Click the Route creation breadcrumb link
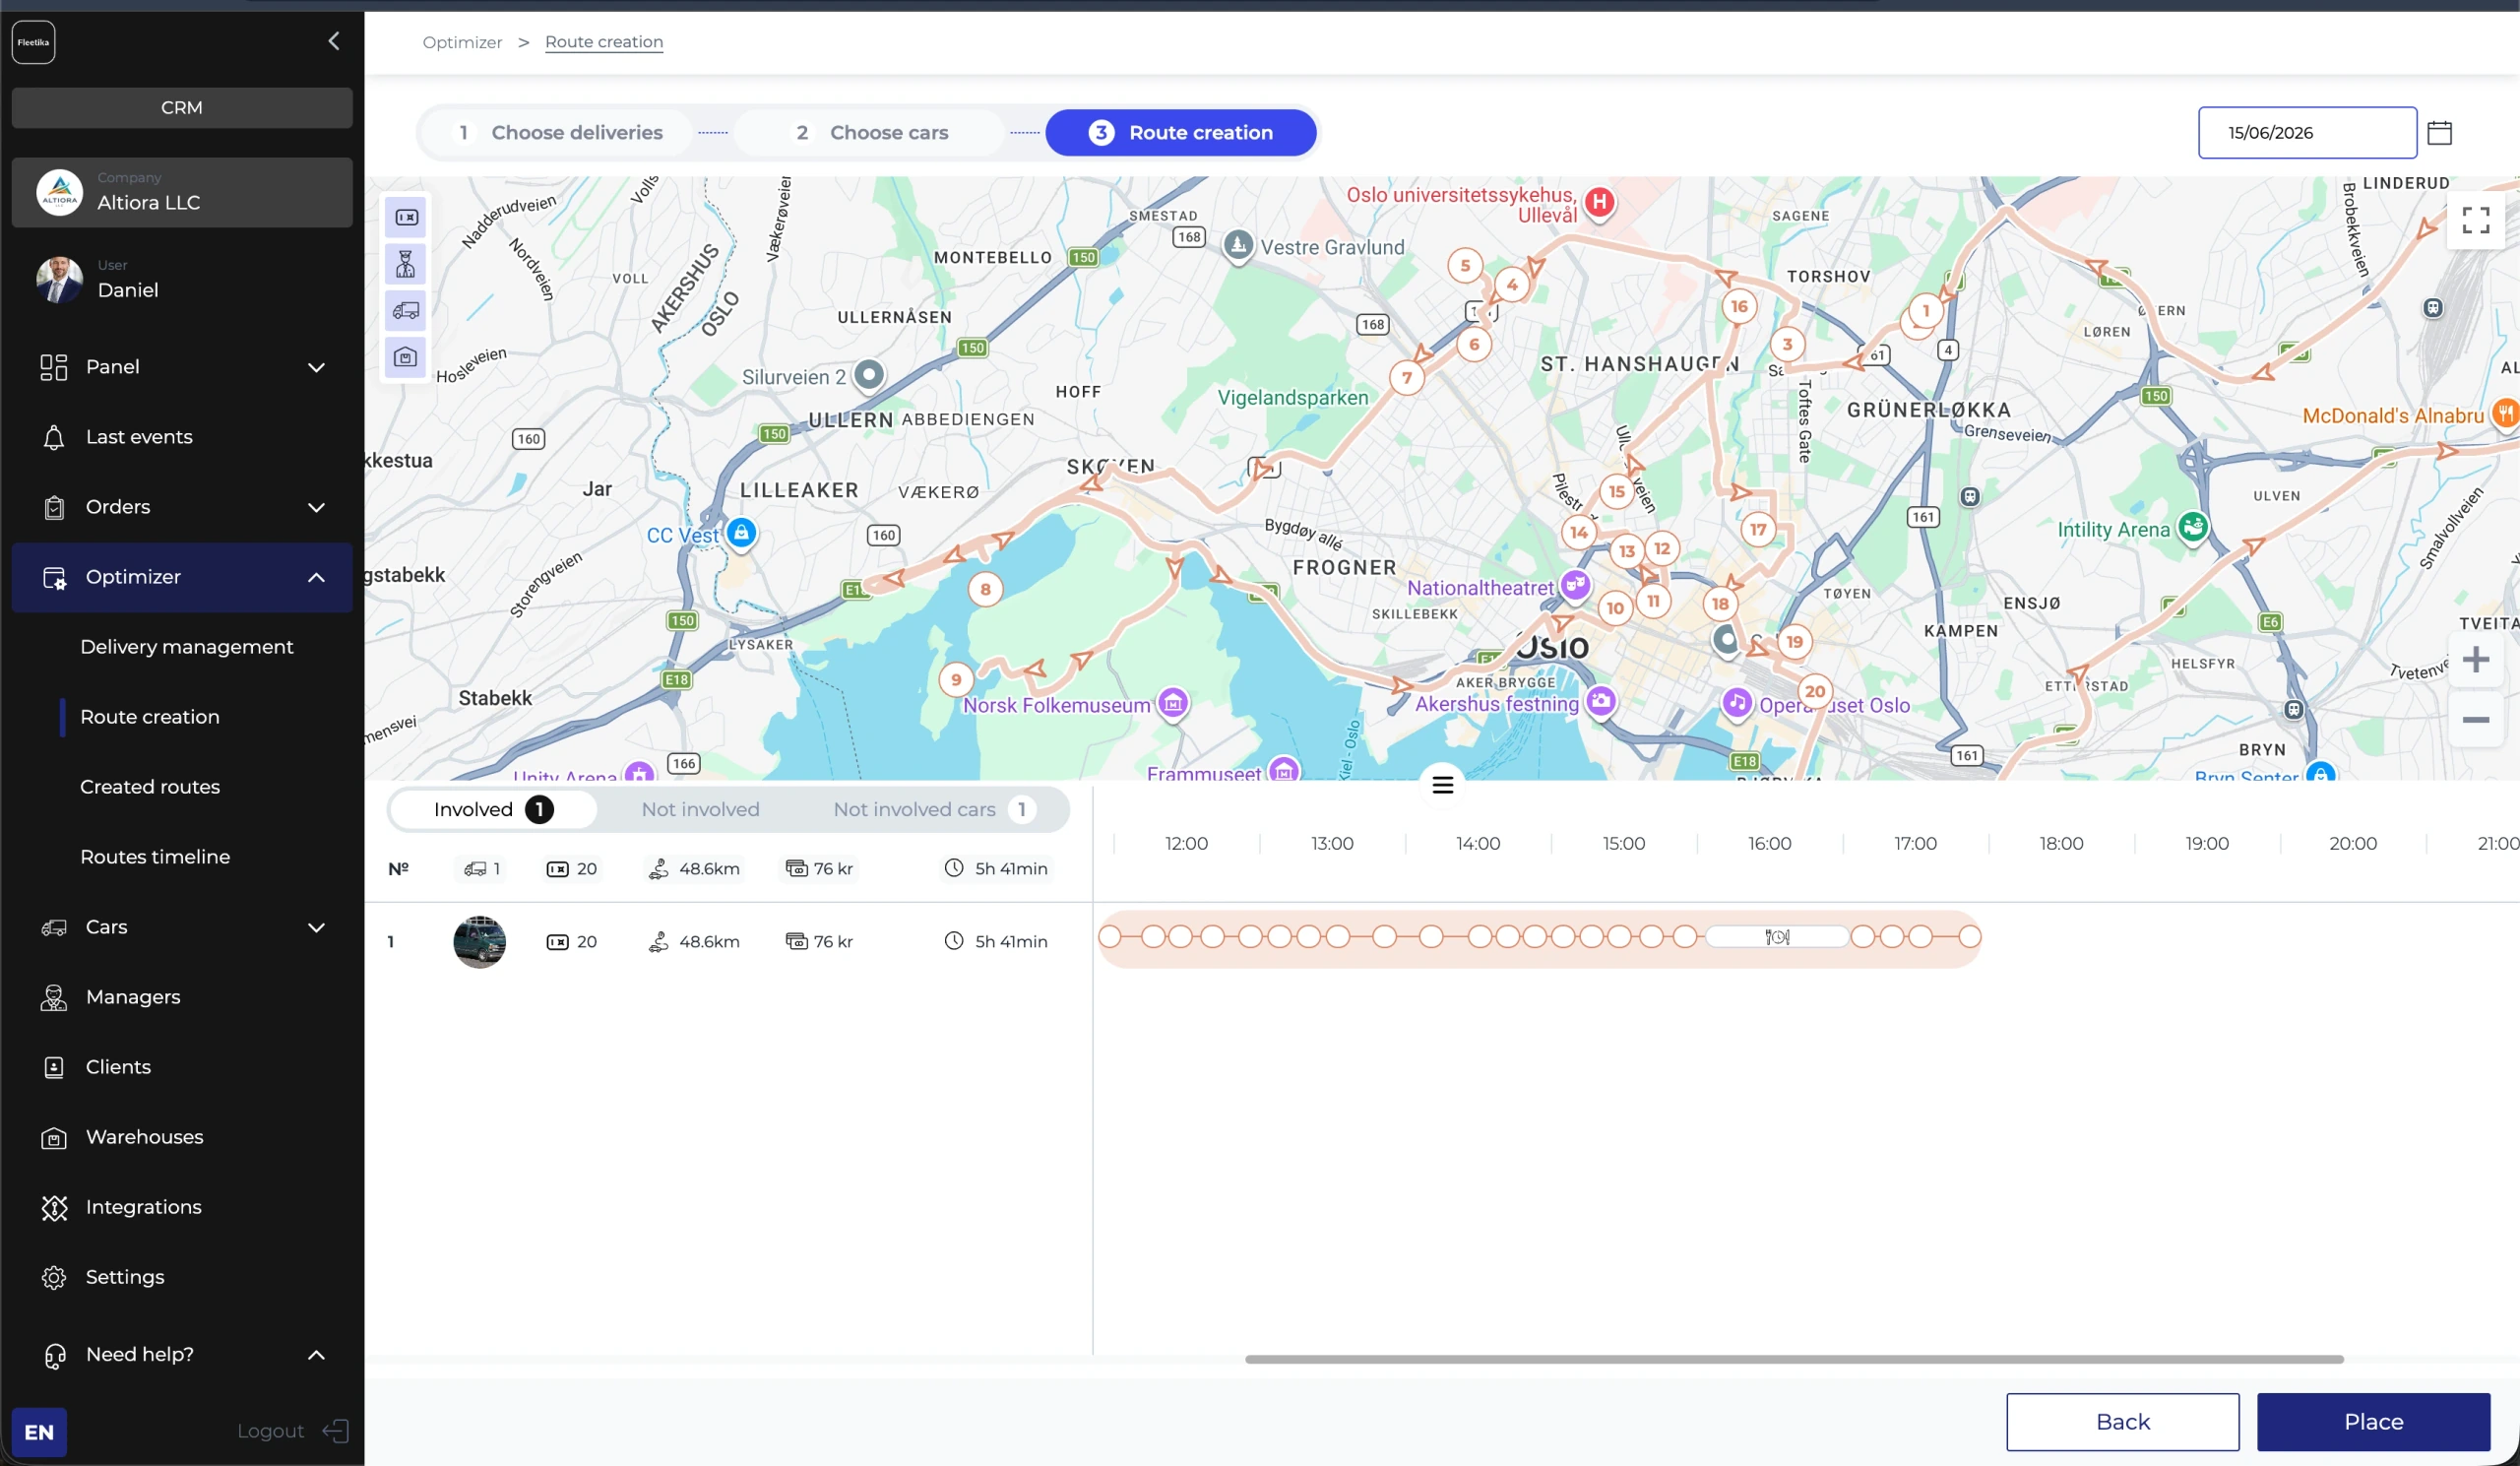The width and height of the screenshot is (2520, 1466). (x=604, y=42)
